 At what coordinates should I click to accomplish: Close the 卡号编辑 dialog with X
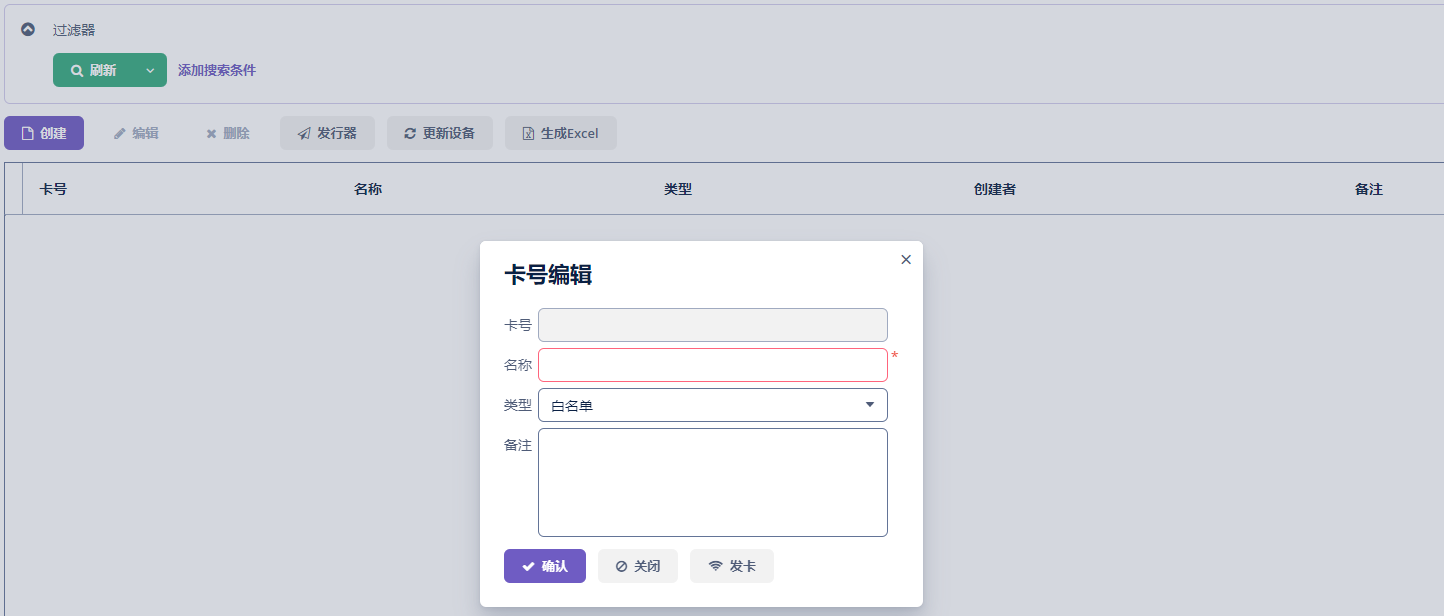pos(906,259)
